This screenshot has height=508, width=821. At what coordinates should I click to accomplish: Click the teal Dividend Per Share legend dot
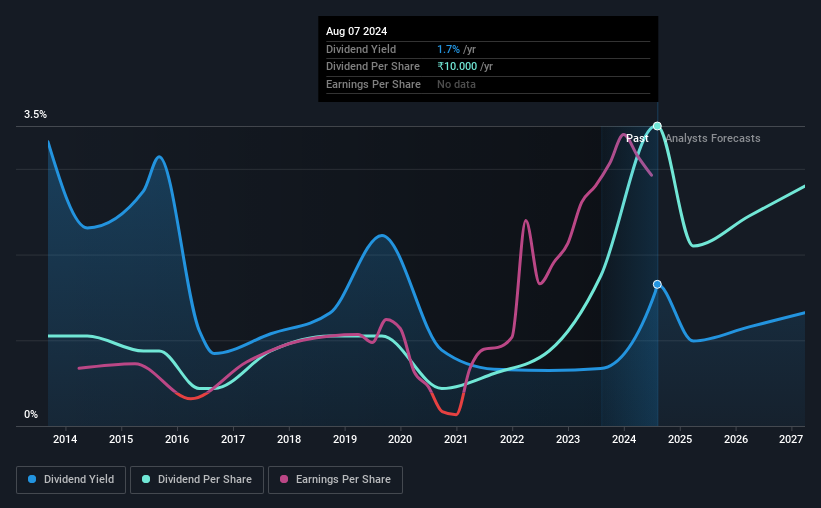click(146, 479)
